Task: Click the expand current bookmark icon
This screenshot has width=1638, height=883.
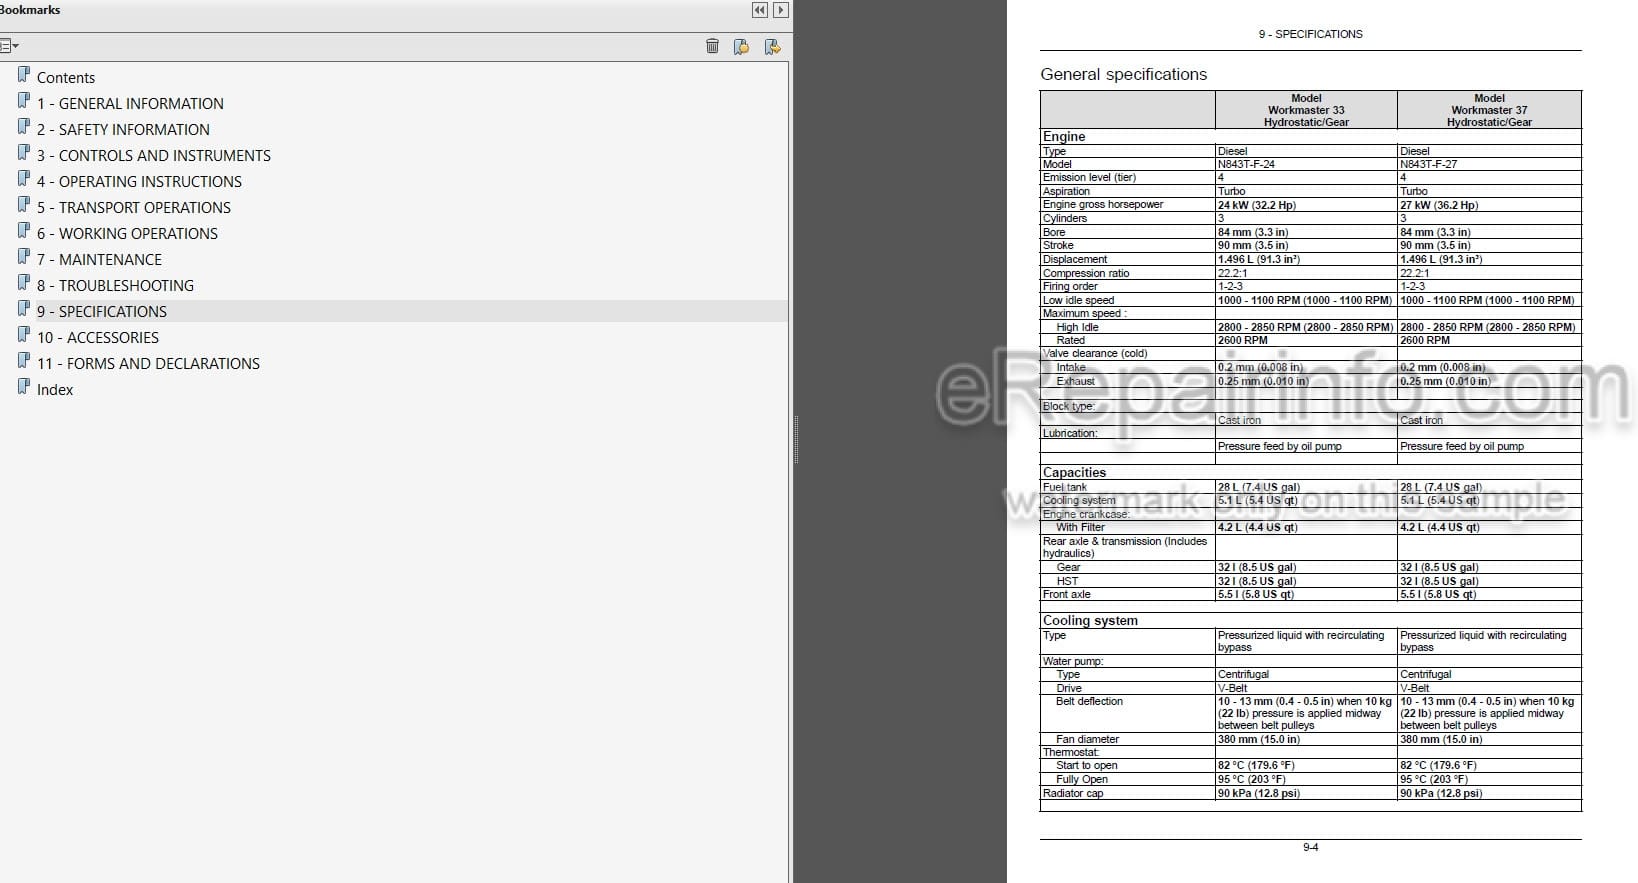Action: (x=772, y=46)
